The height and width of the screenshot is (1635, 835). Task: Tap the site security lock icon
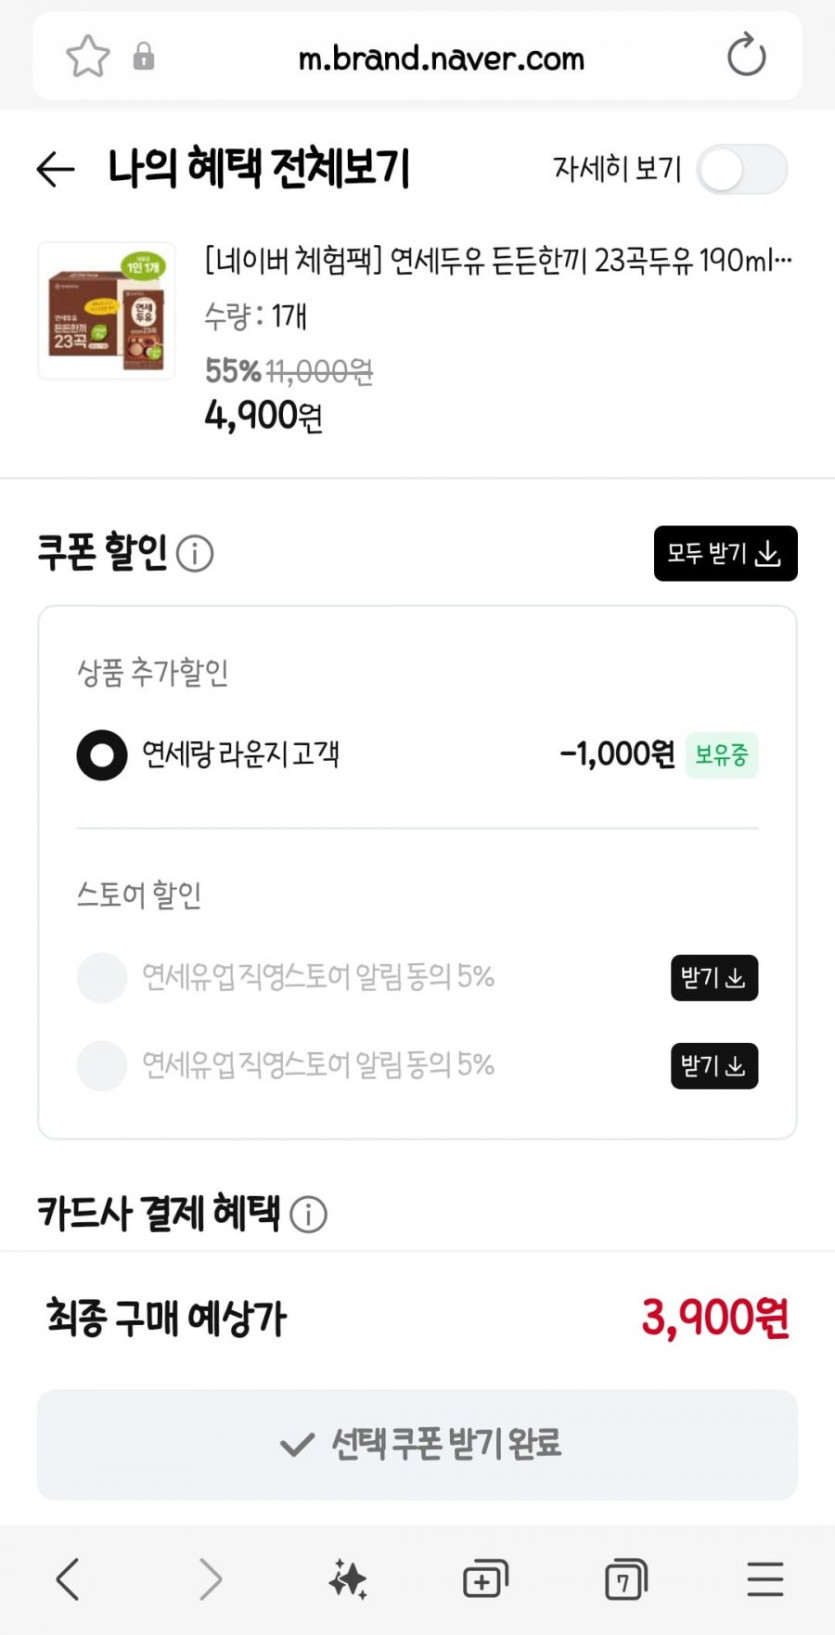144,56
